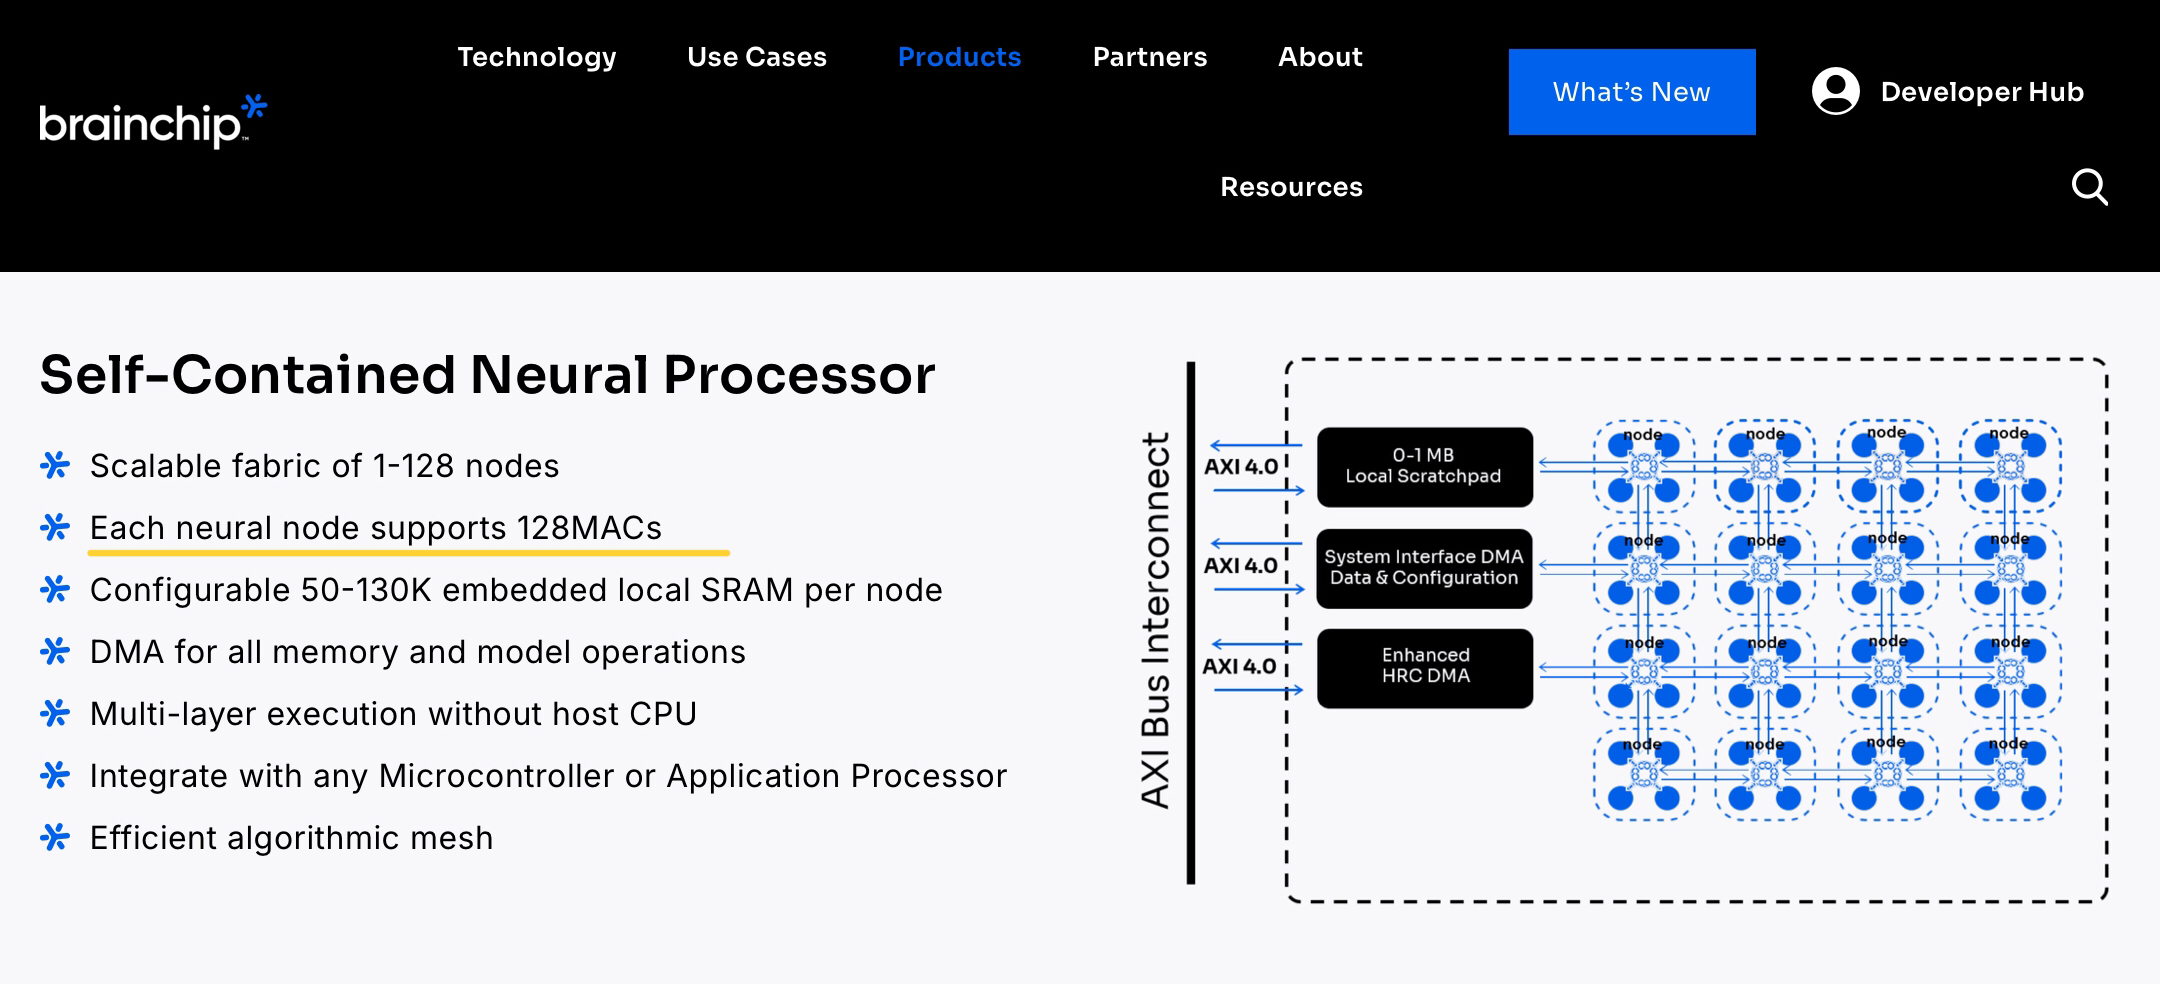Open the Products menu

point(959,57)
